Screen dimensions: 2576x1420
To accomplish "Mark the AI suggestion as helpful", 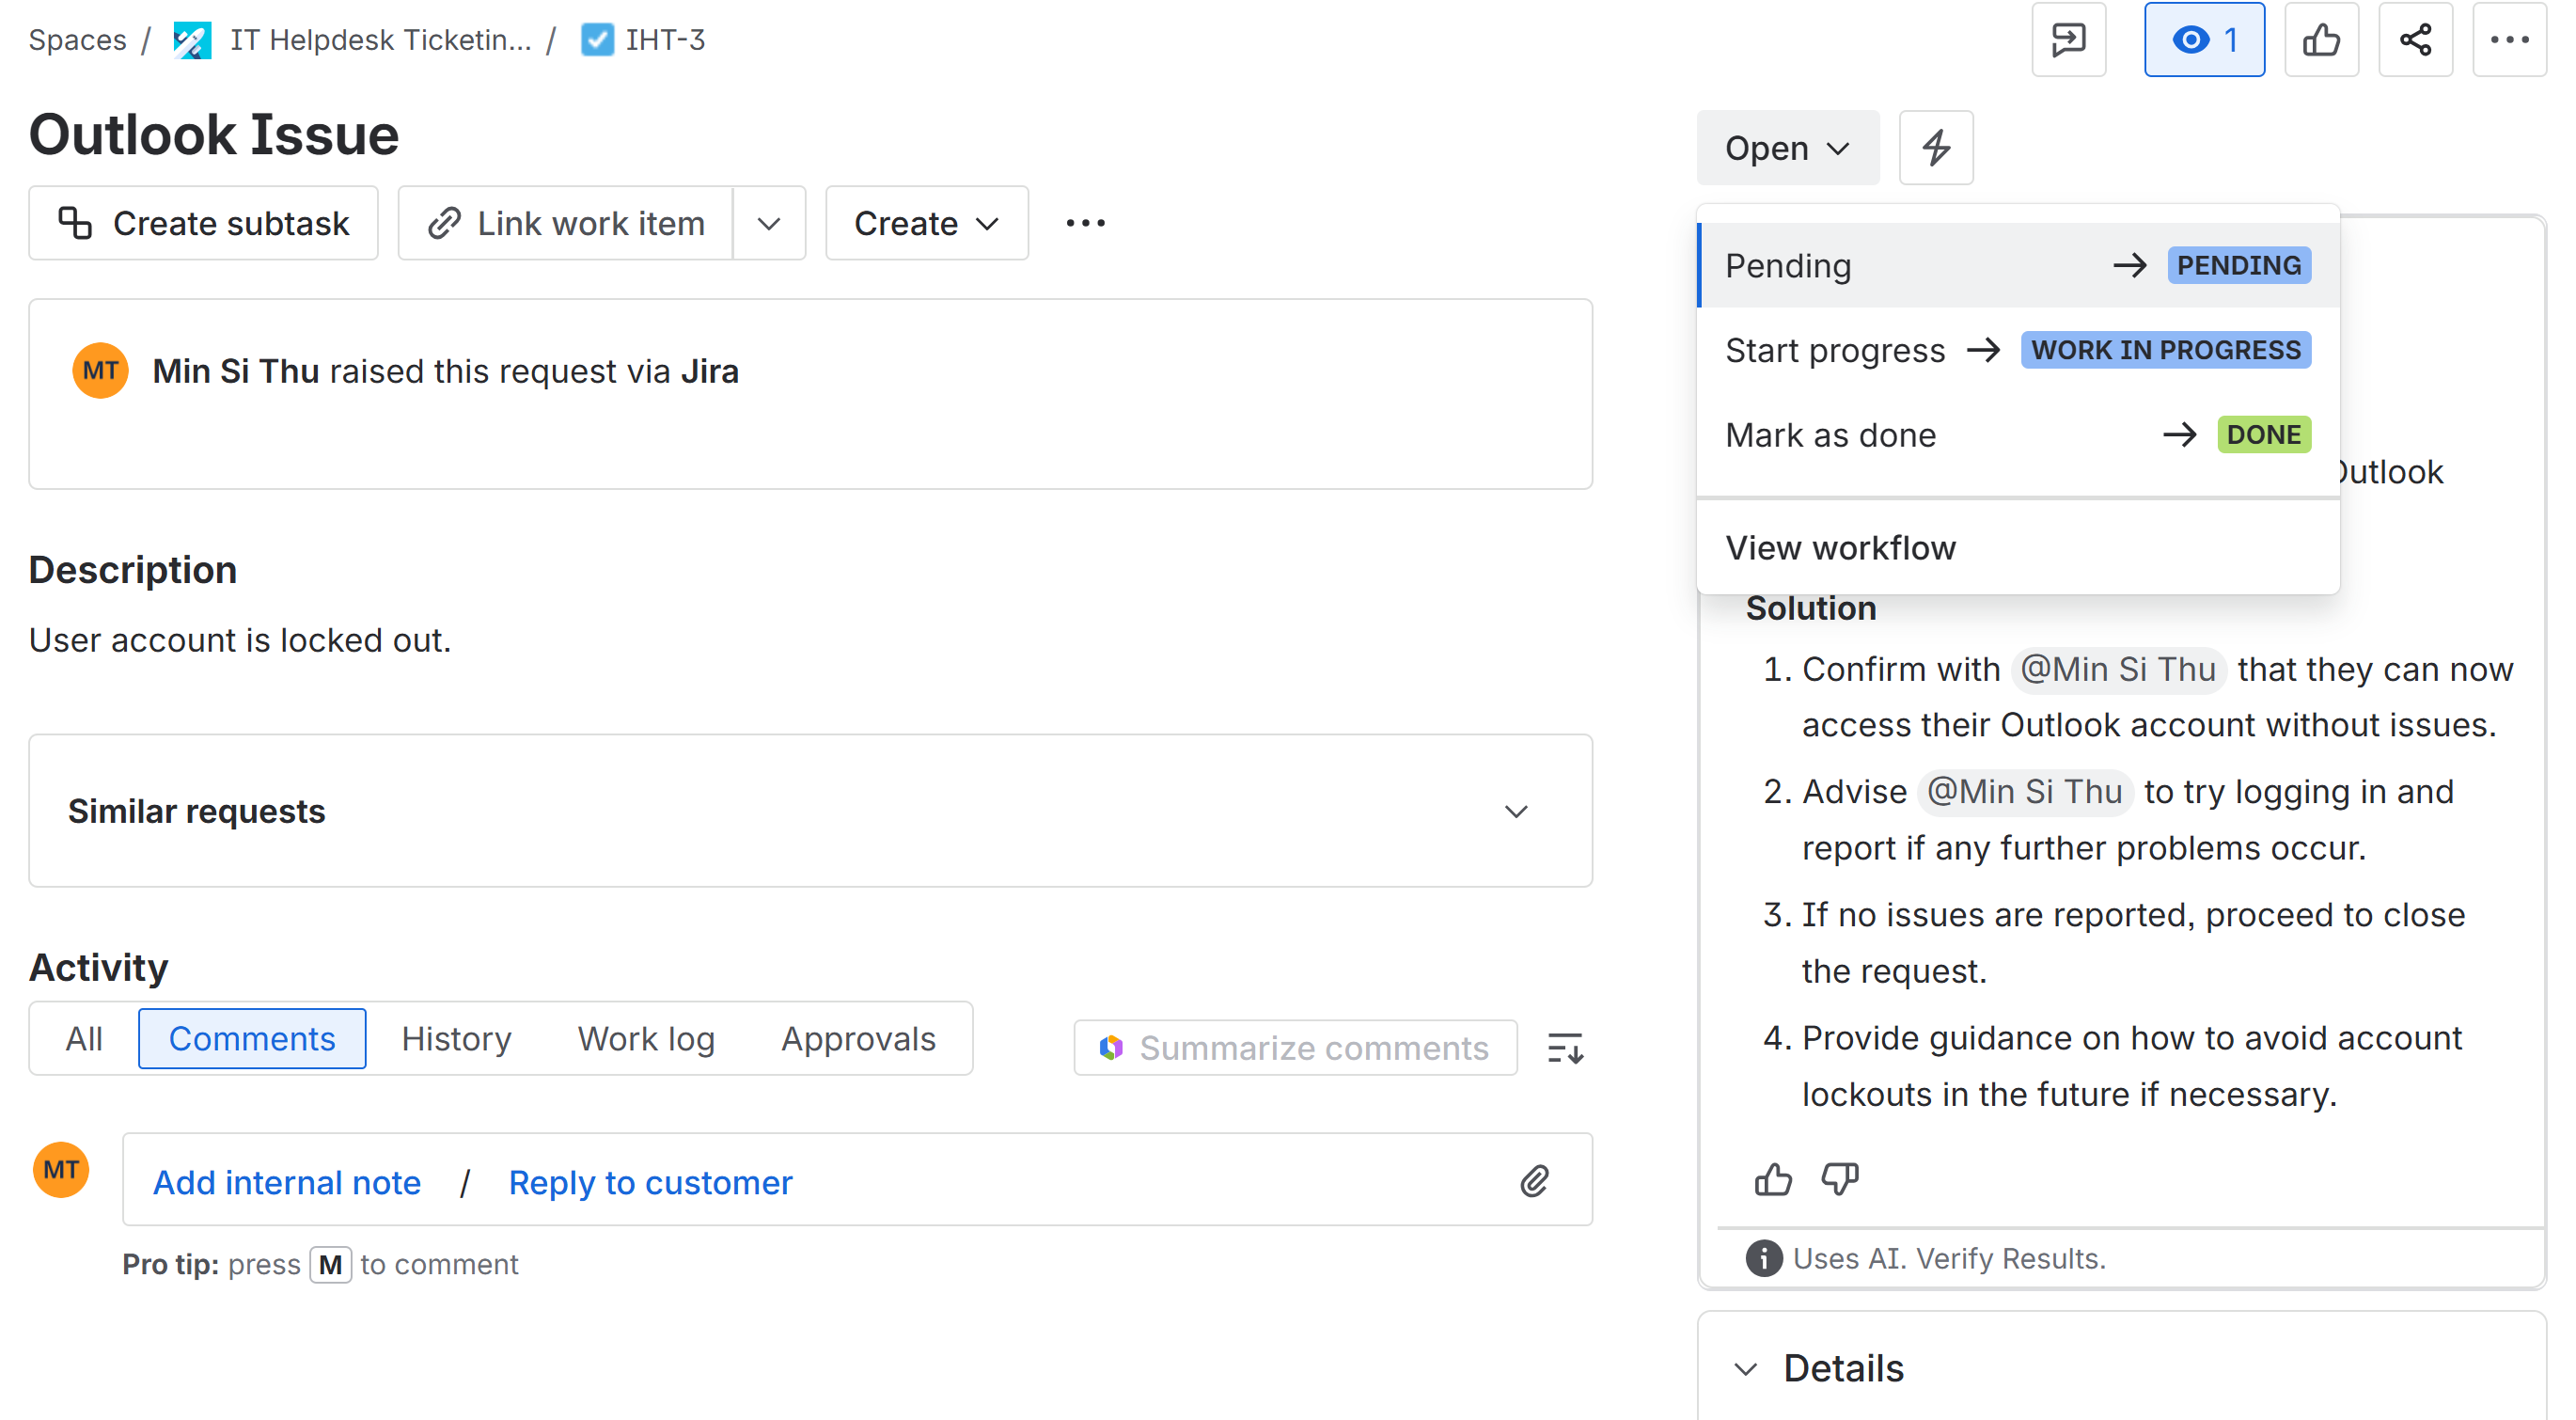I will (1773, 1179).
